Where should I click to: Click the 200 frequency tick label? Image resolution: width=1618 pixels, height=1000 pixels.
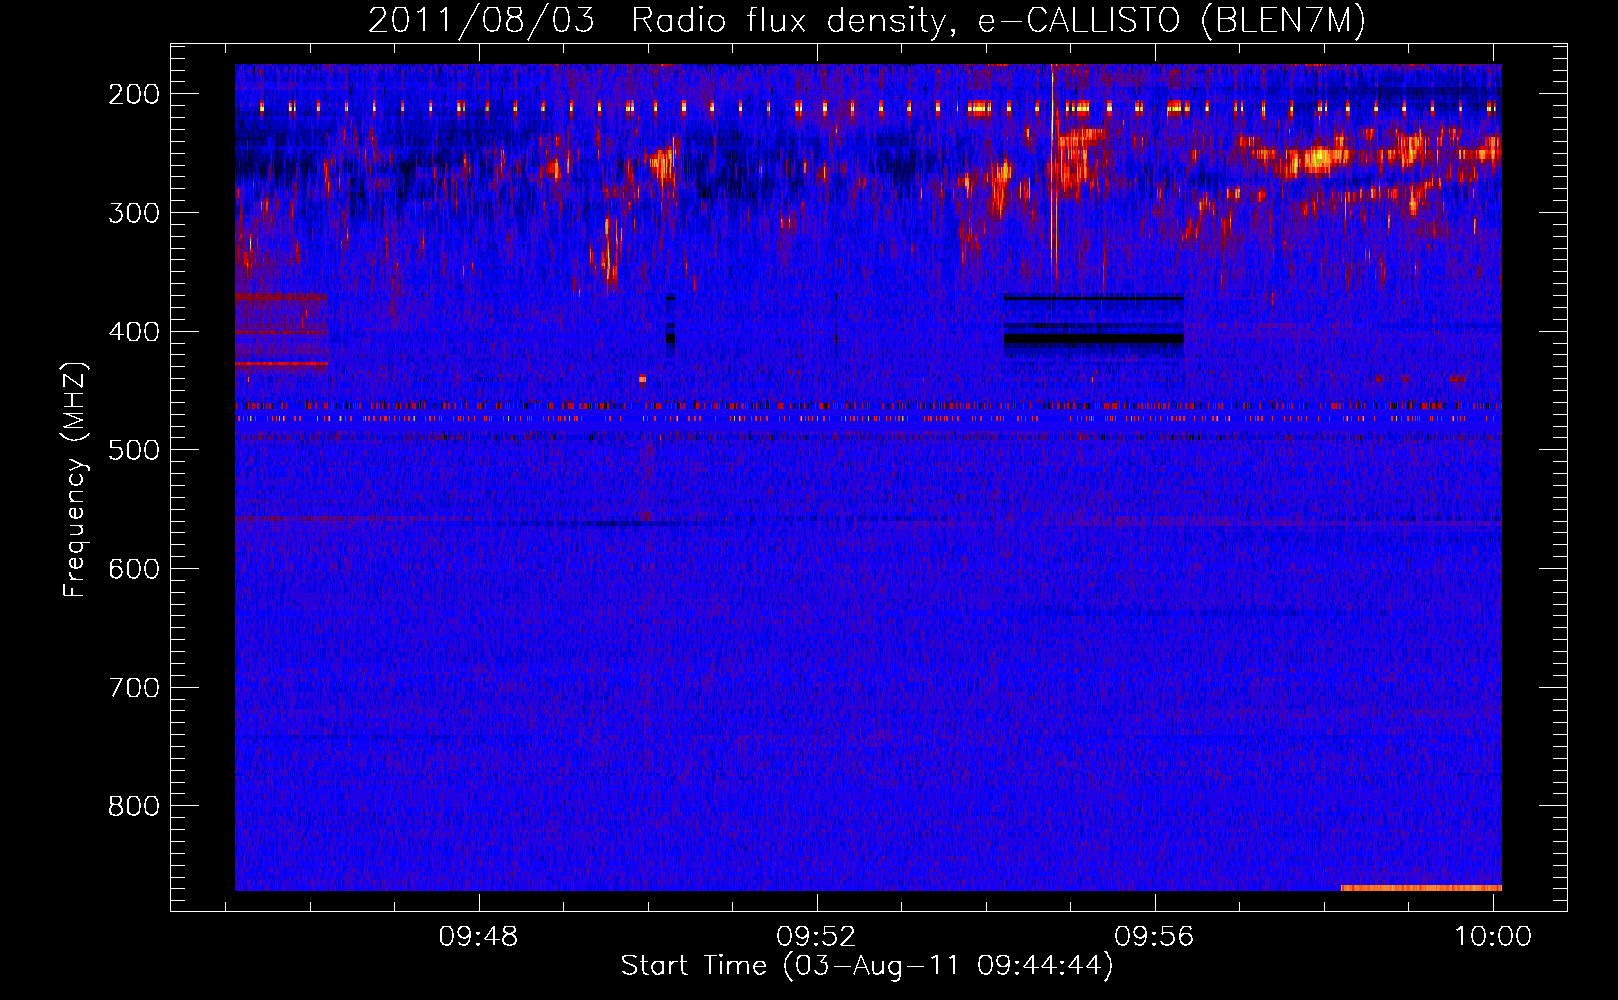[x=134, y=94]
